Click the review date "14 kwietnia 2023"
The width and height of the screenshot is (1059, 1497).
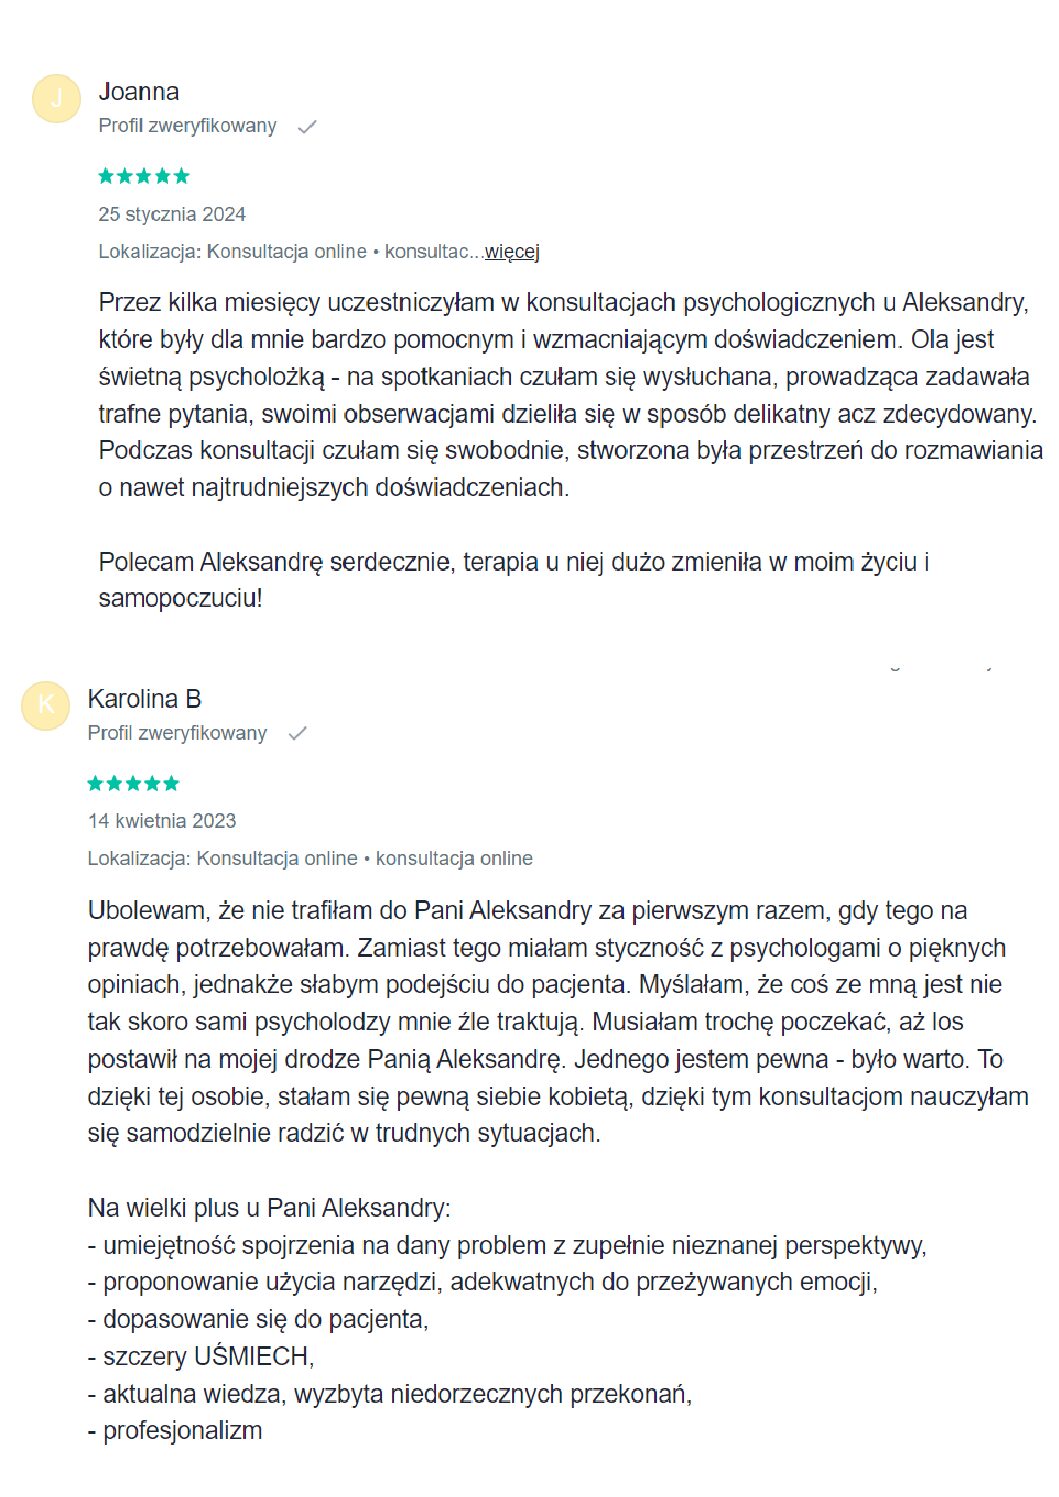pyautogui.click(x=162, y=821)
